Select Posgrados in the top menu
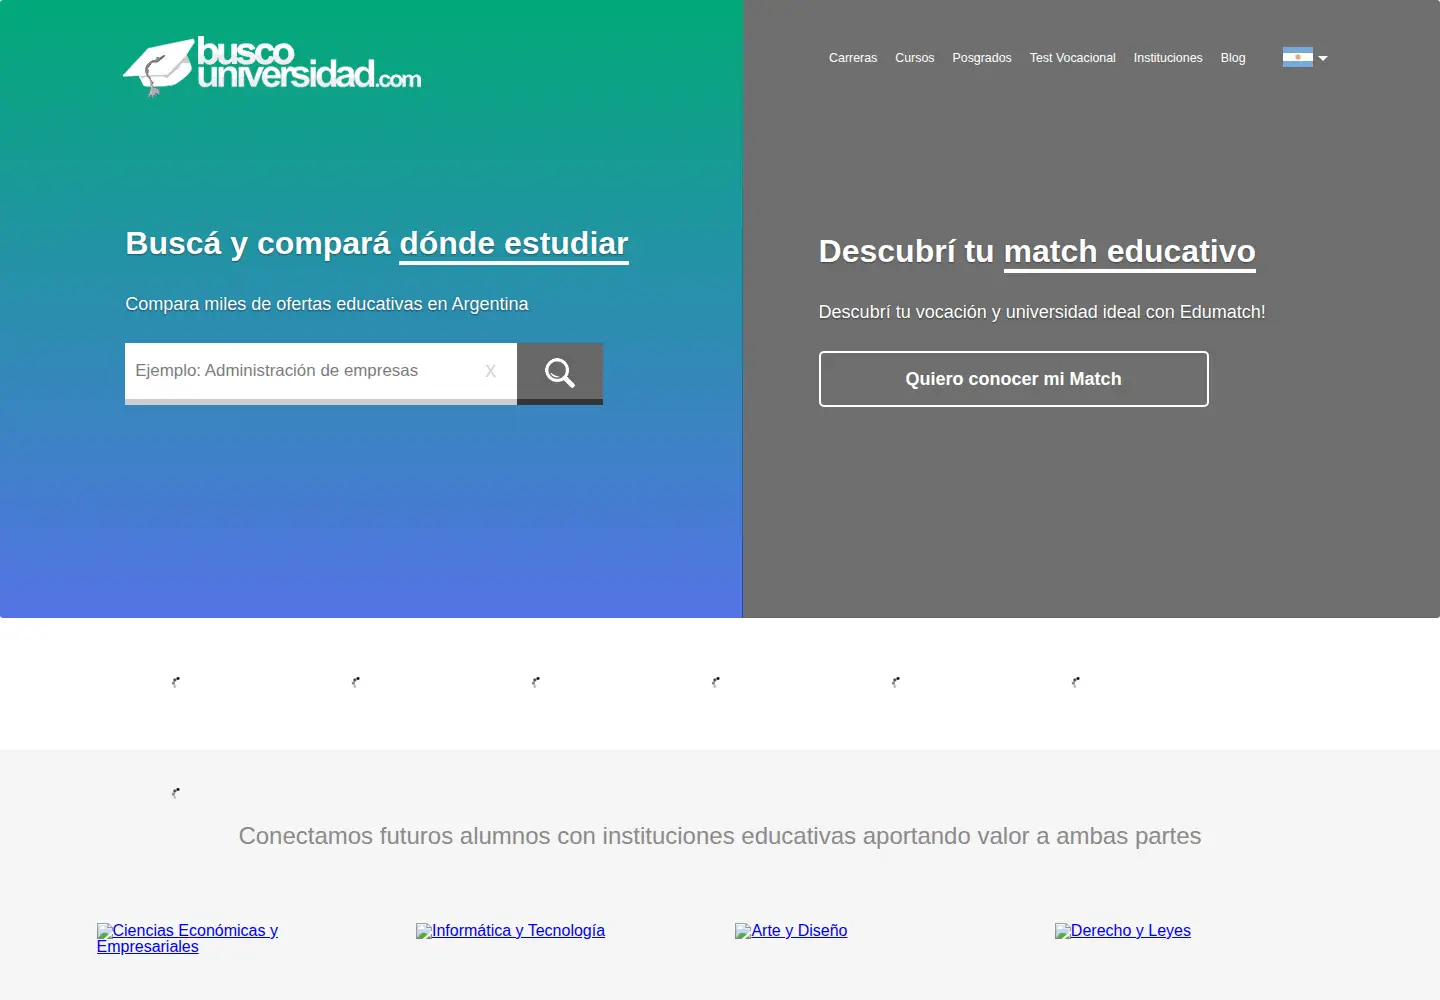Viewport: 1440px width, 1000px height. pyautogui.click(x=982, y=58)
